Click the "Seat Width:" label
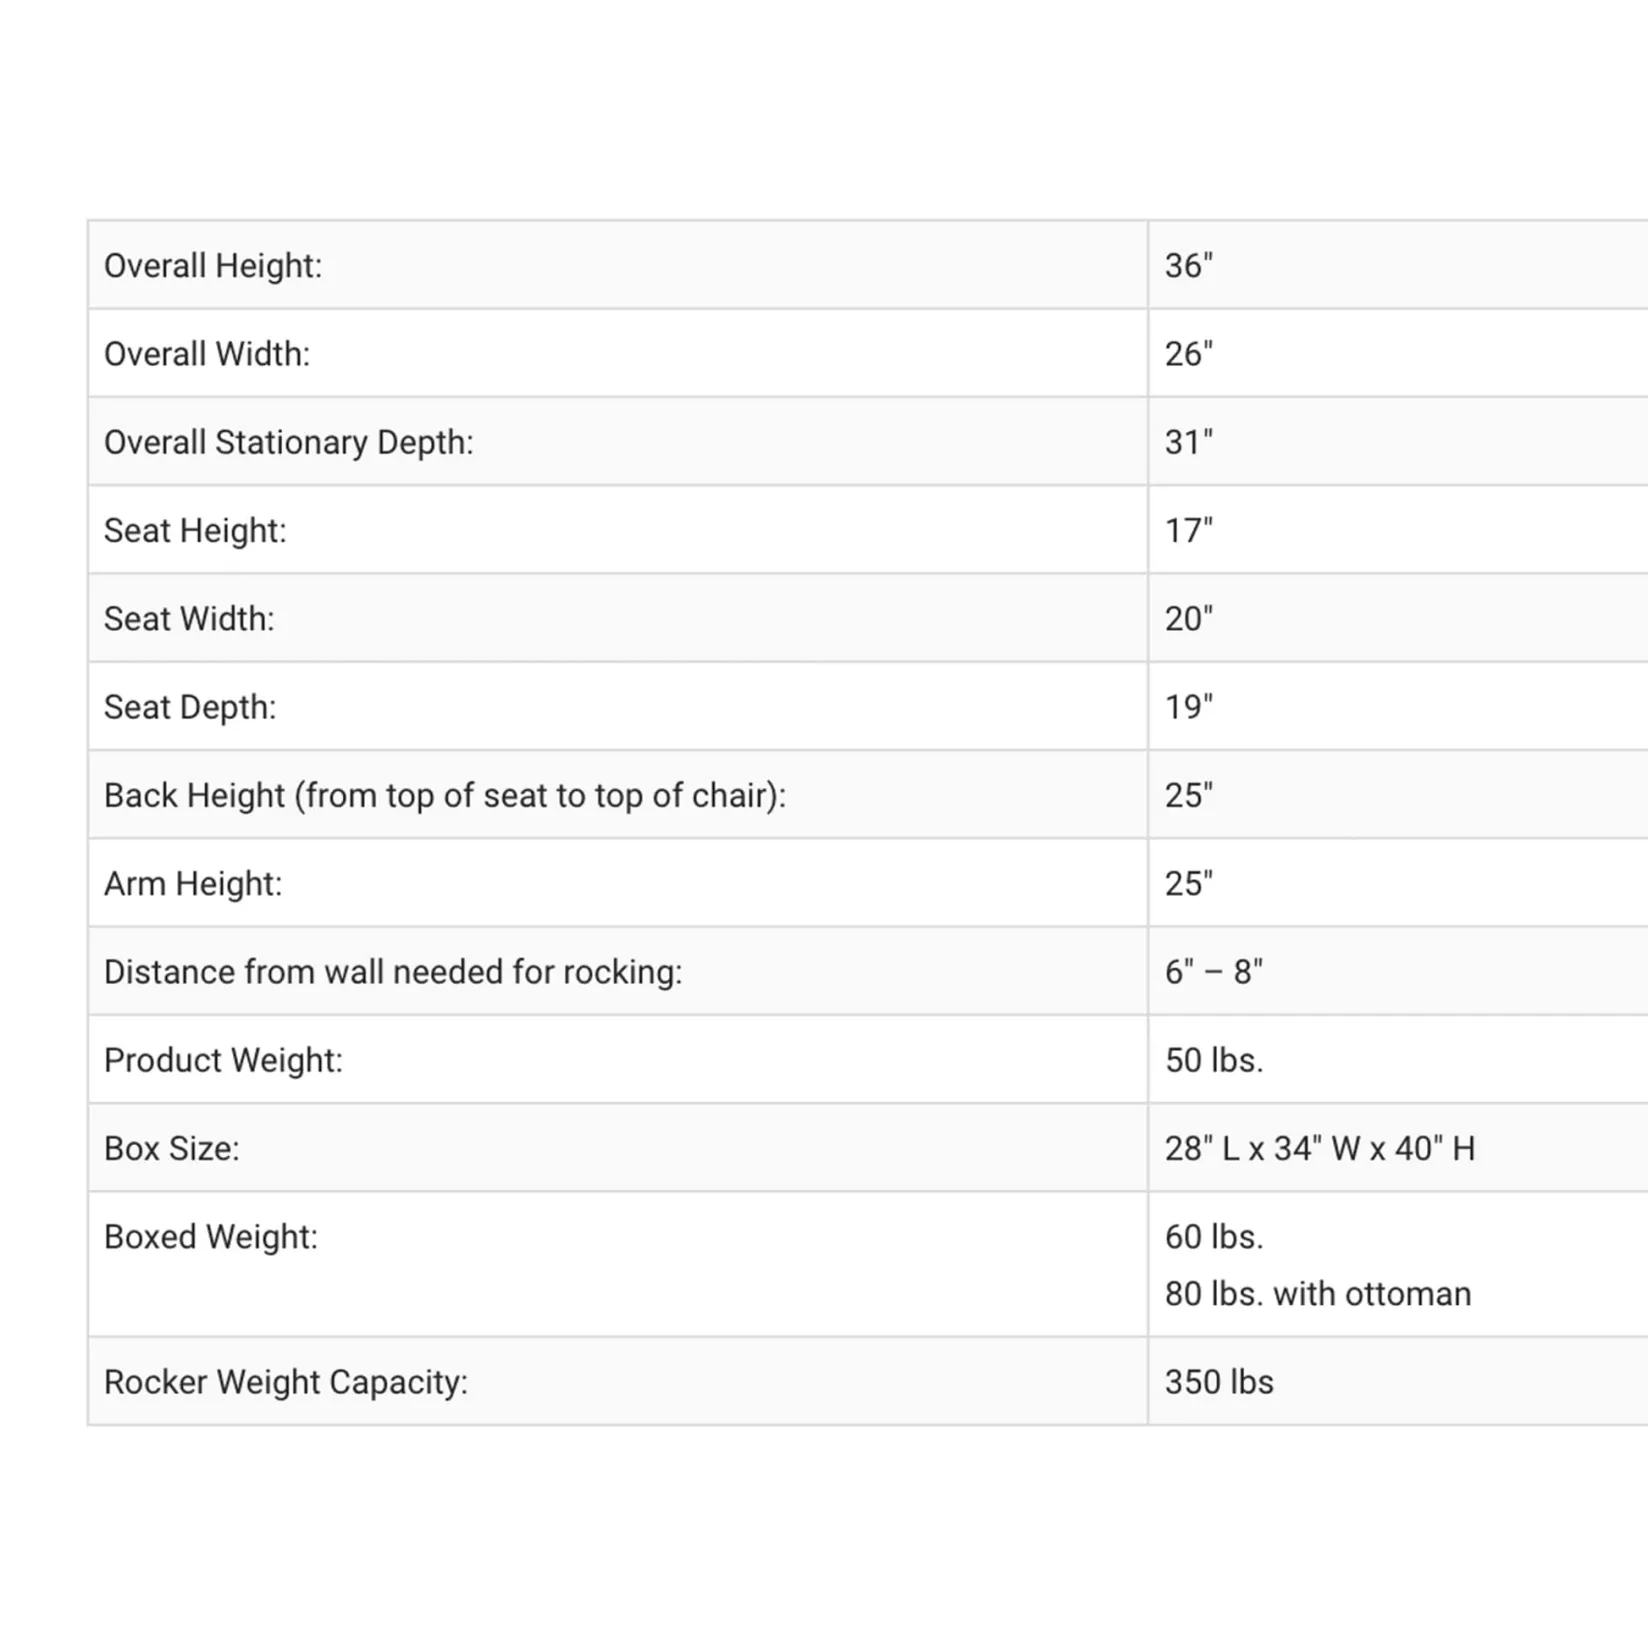The image size is (1648, 1648). pyautogui.click(x=189, y=619)
